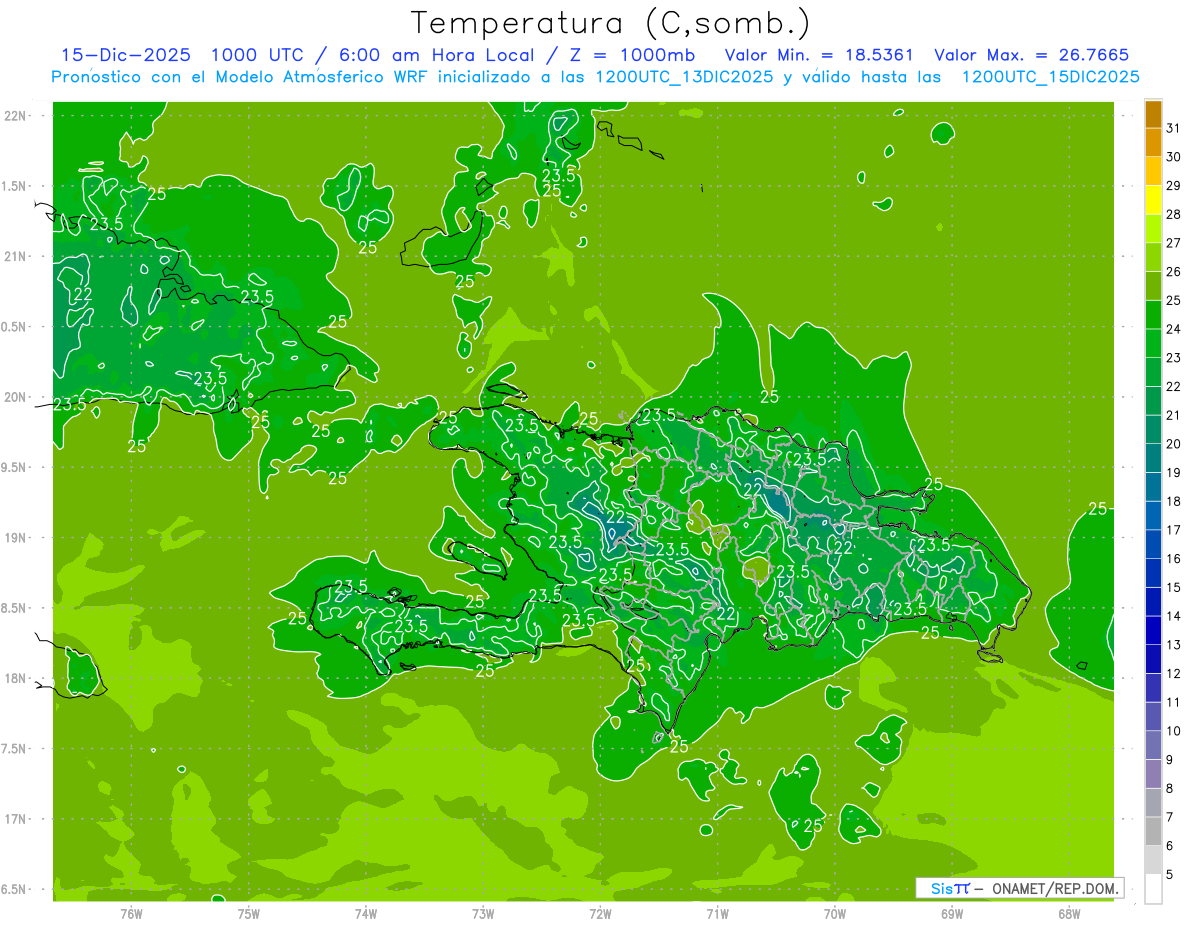Click the '20N' latitude axis label

point(16,397)
